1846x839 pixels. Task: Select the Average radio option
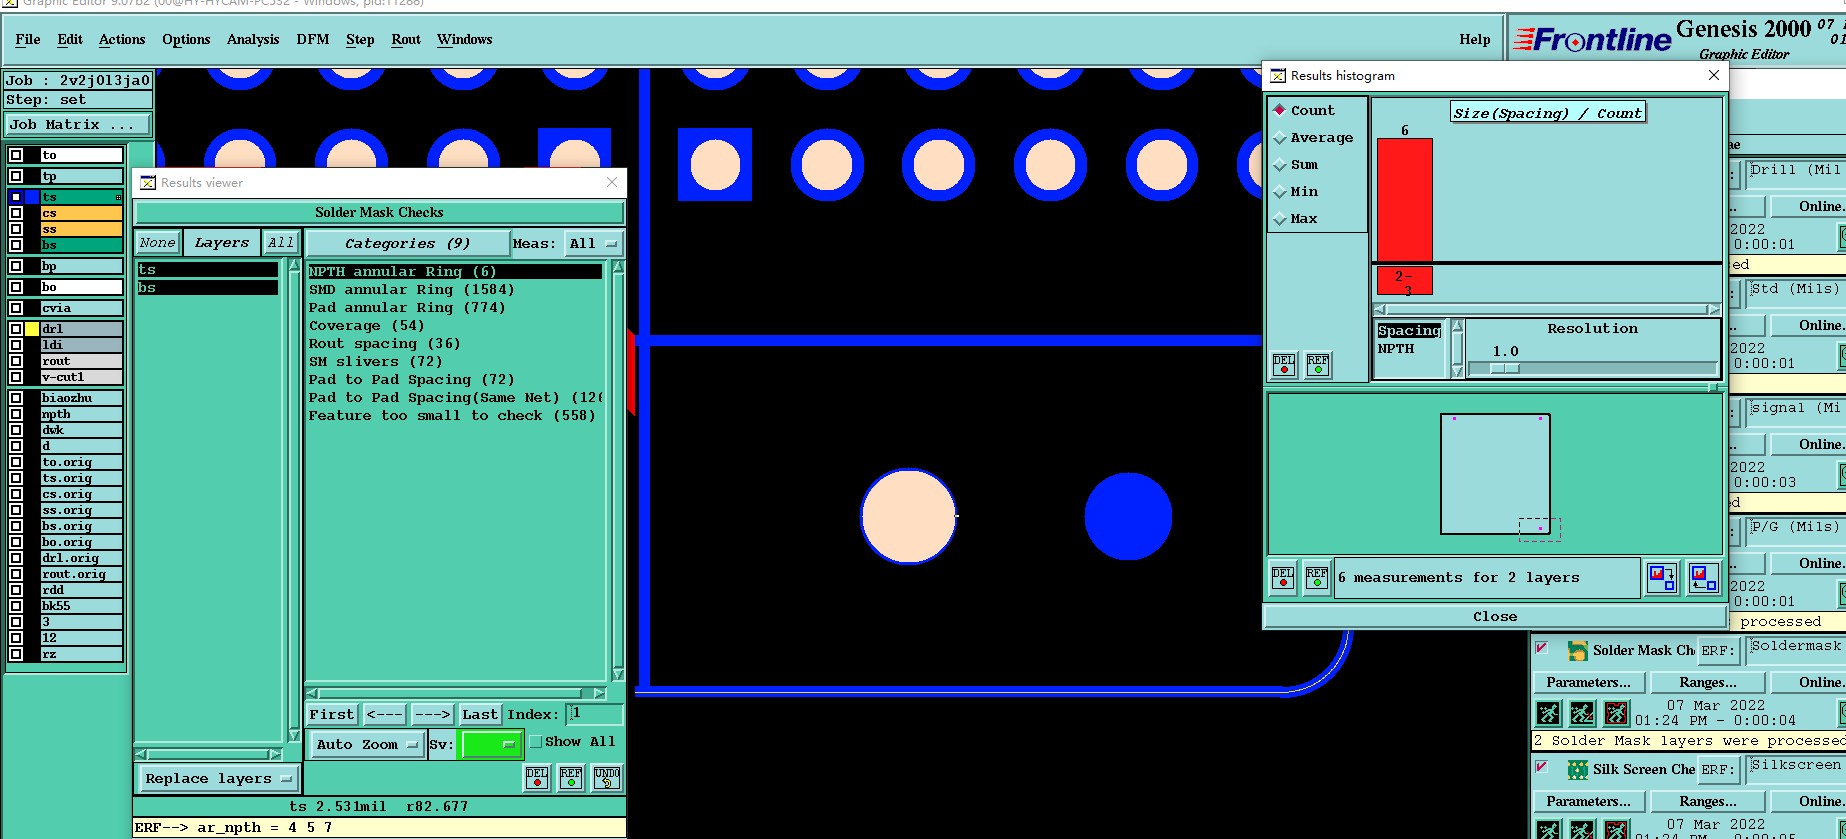pyautogui.click(x=1280, y=138)
